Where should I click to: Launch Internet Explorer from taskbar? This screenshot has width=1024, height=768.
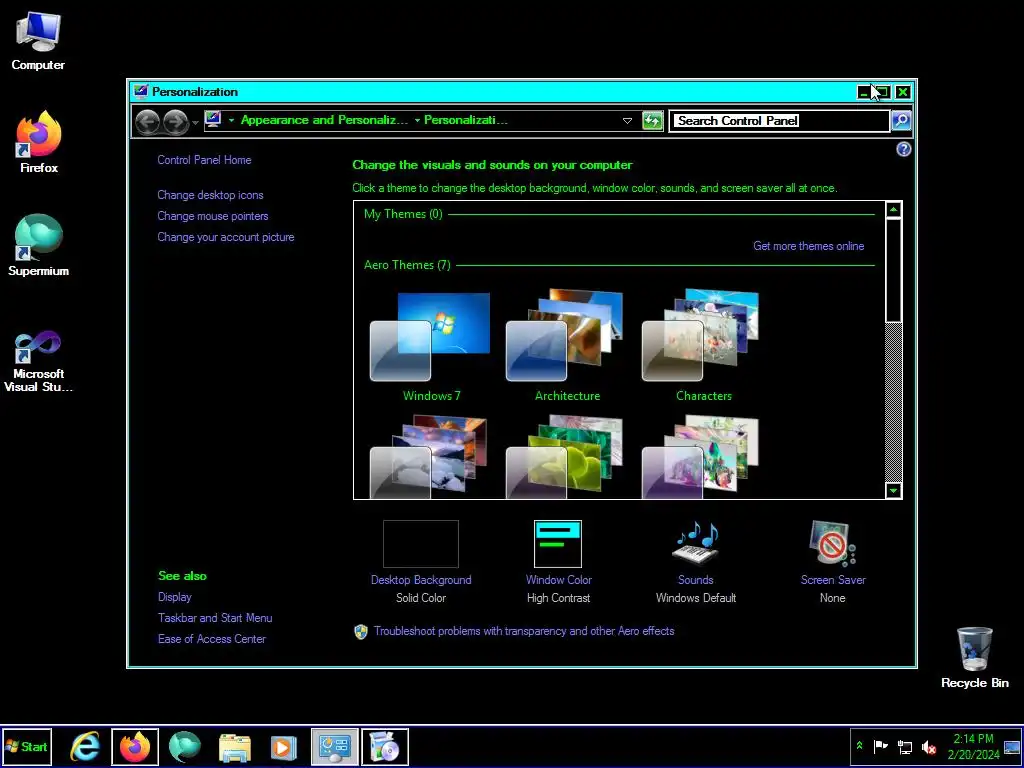(x=85, y=747)
